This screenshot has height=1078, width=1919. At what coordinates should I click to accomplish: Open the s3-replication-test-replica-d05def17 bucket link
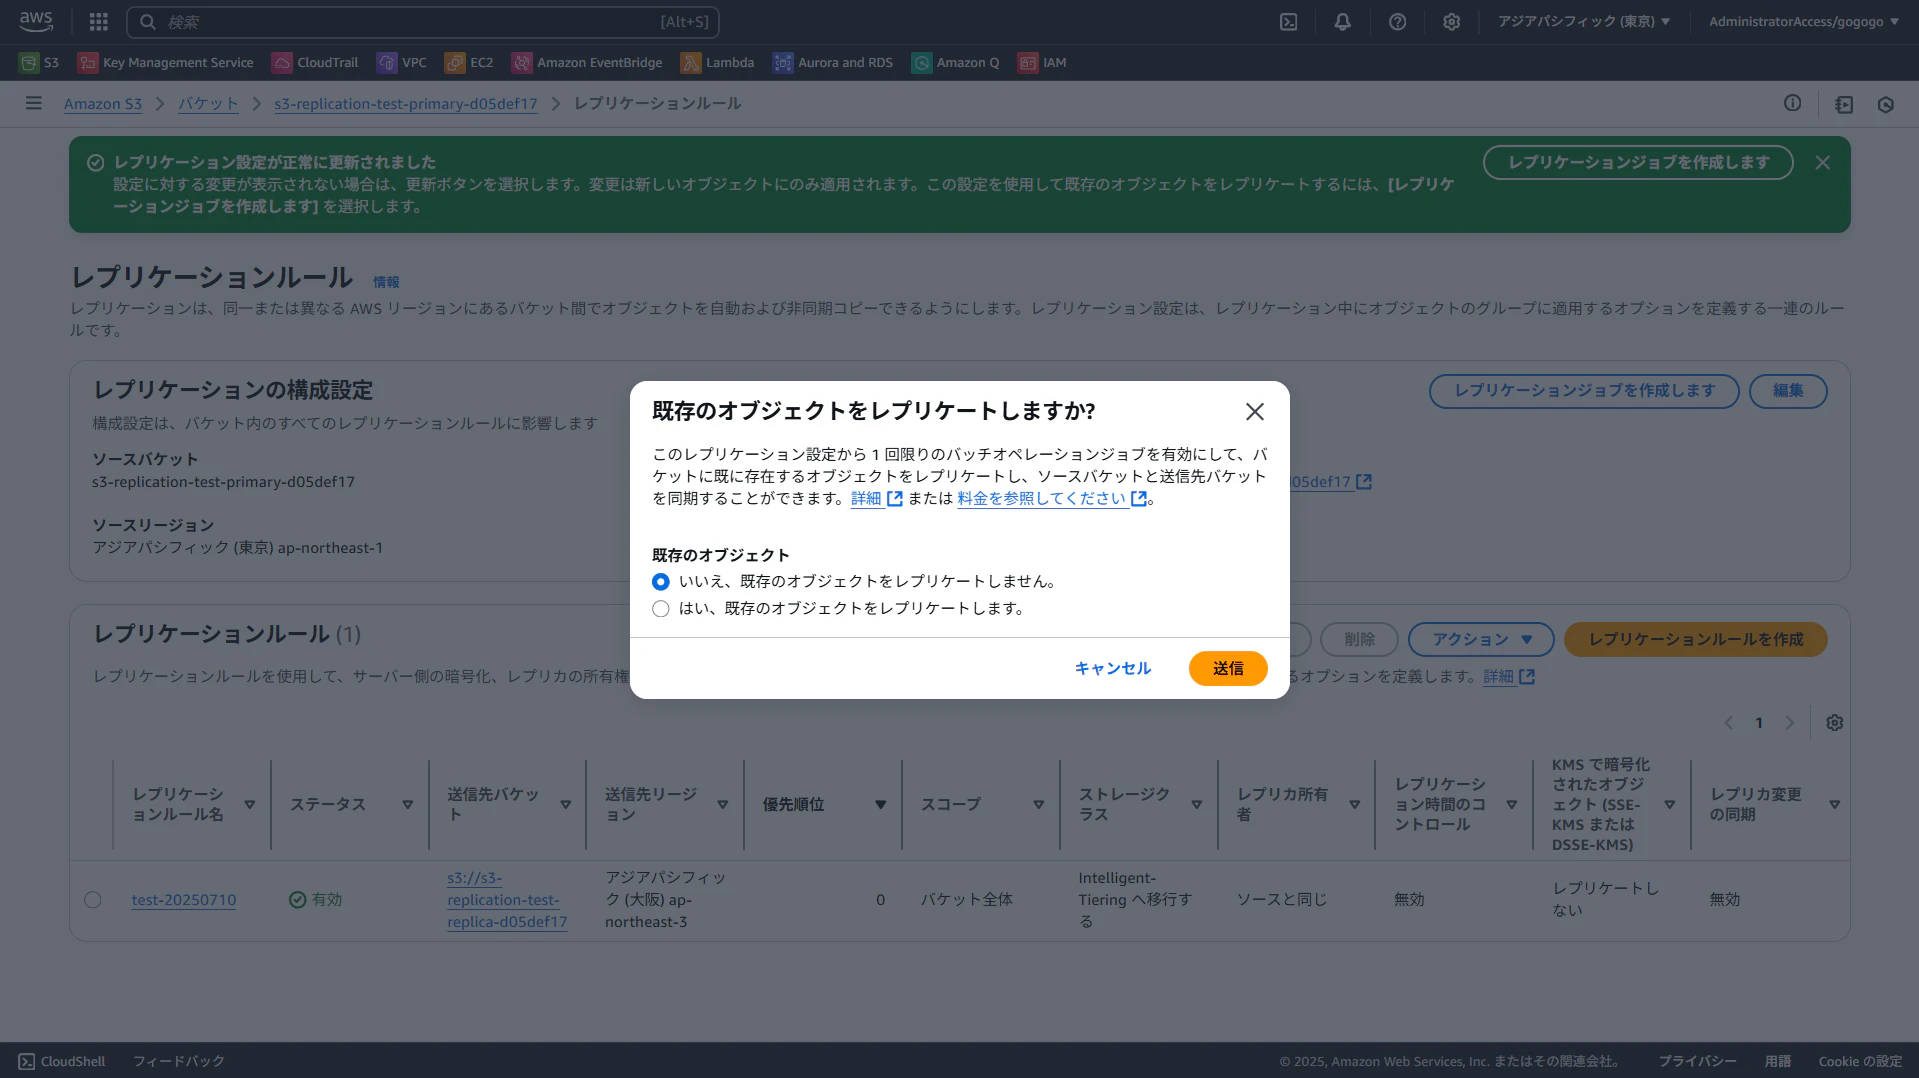coord(507,899)
